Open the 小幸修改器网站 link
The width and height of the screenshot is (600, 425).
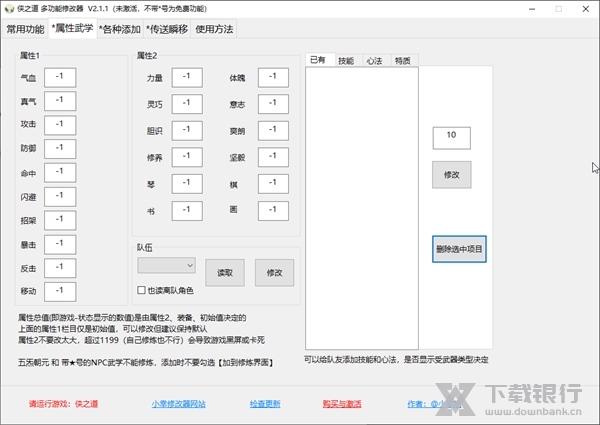click(x=178, y=404)
